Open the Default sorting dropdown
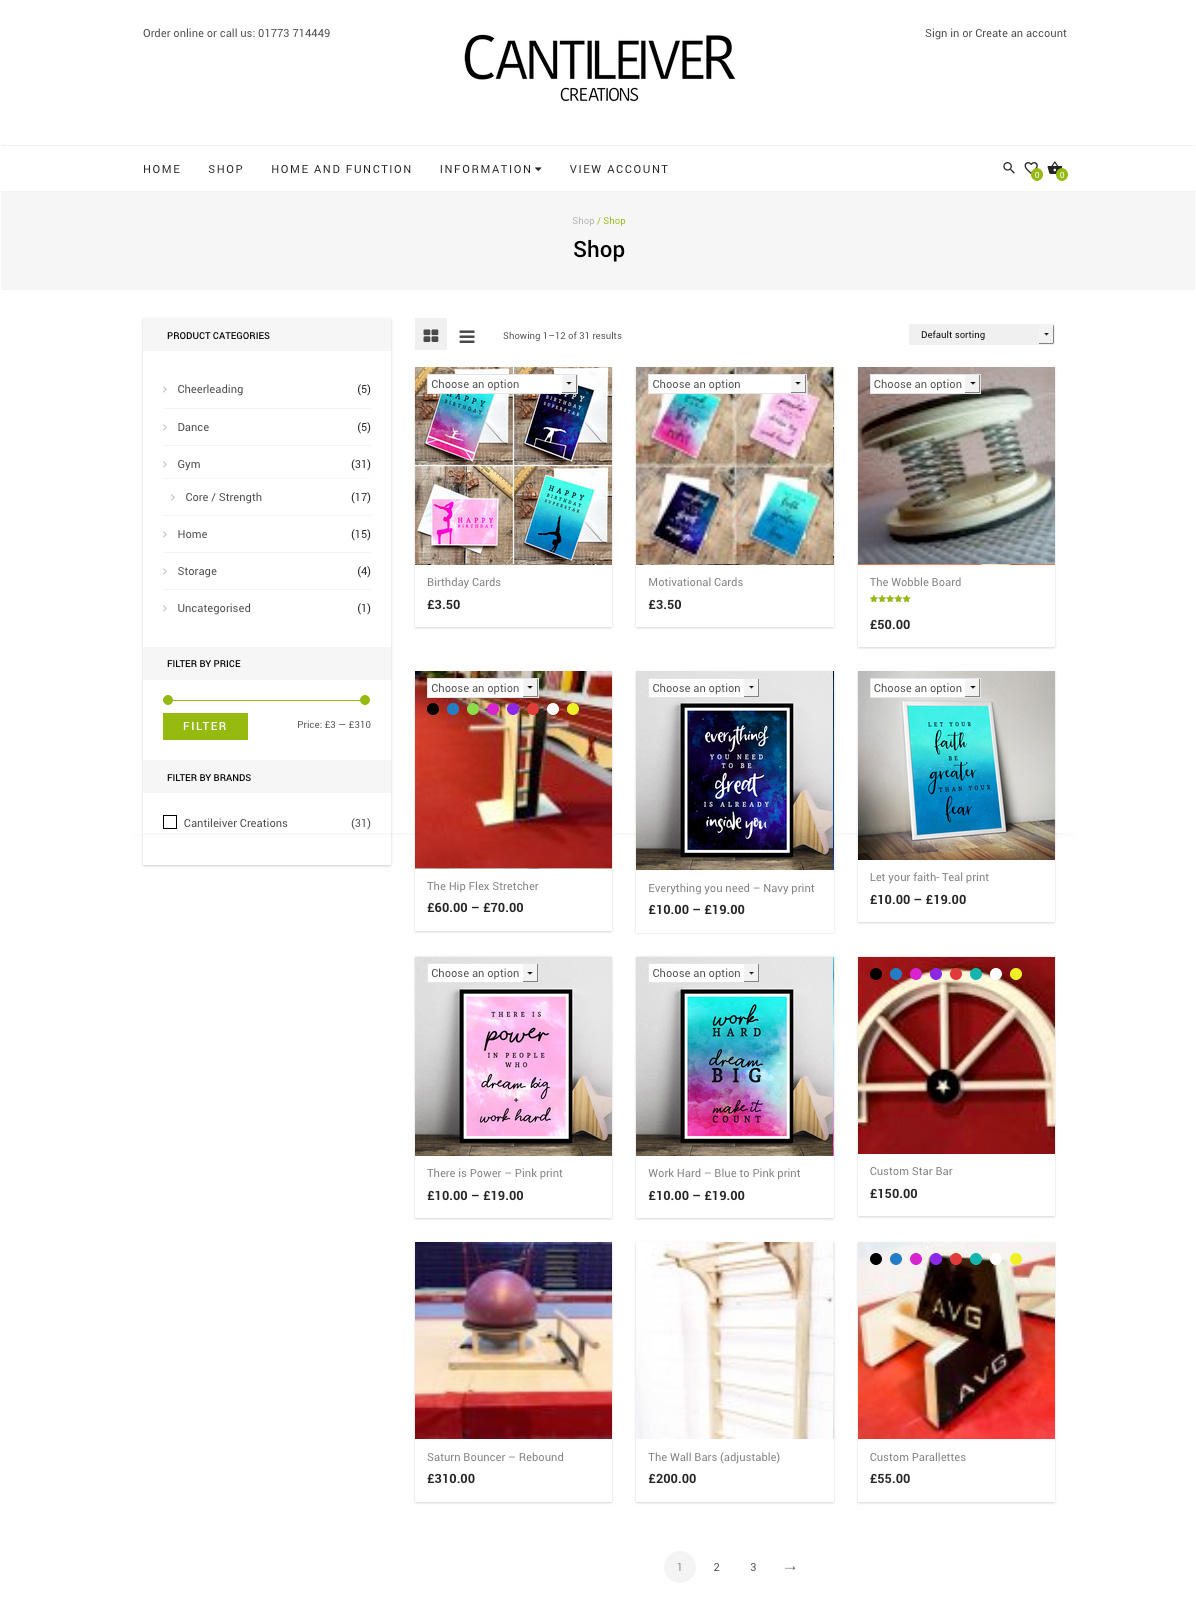1196x1619 pixels. click(x=981, y=335)
